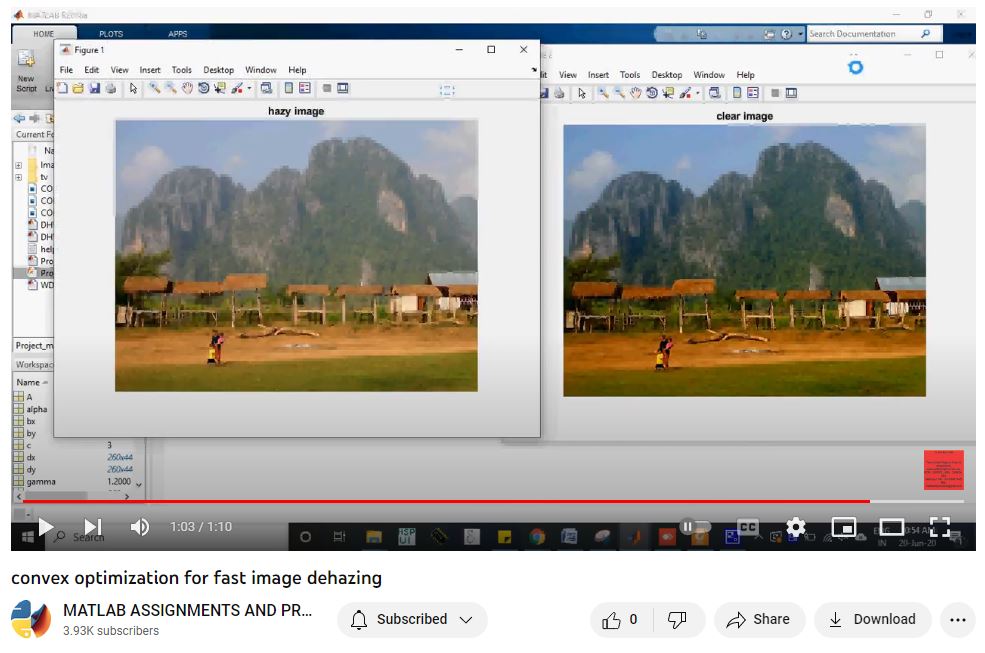Enable theater mode view
This screenshot has width=985, height=653.
[891, 527]
